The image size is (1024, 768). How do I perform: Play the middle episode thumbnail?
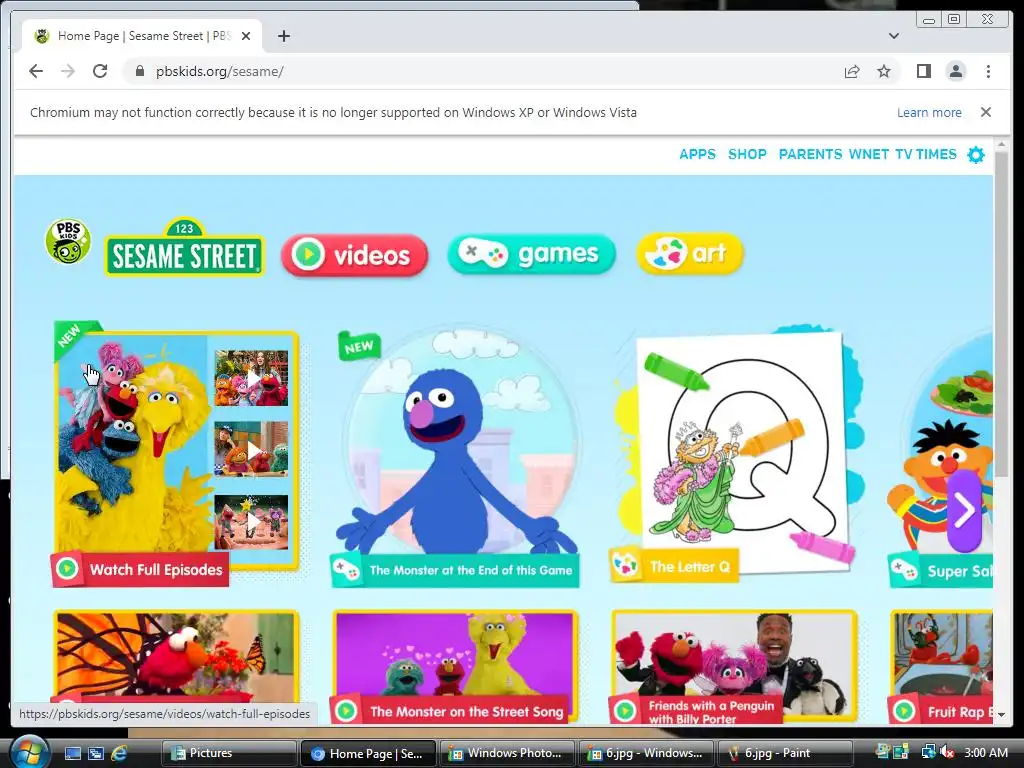(251, 449)
